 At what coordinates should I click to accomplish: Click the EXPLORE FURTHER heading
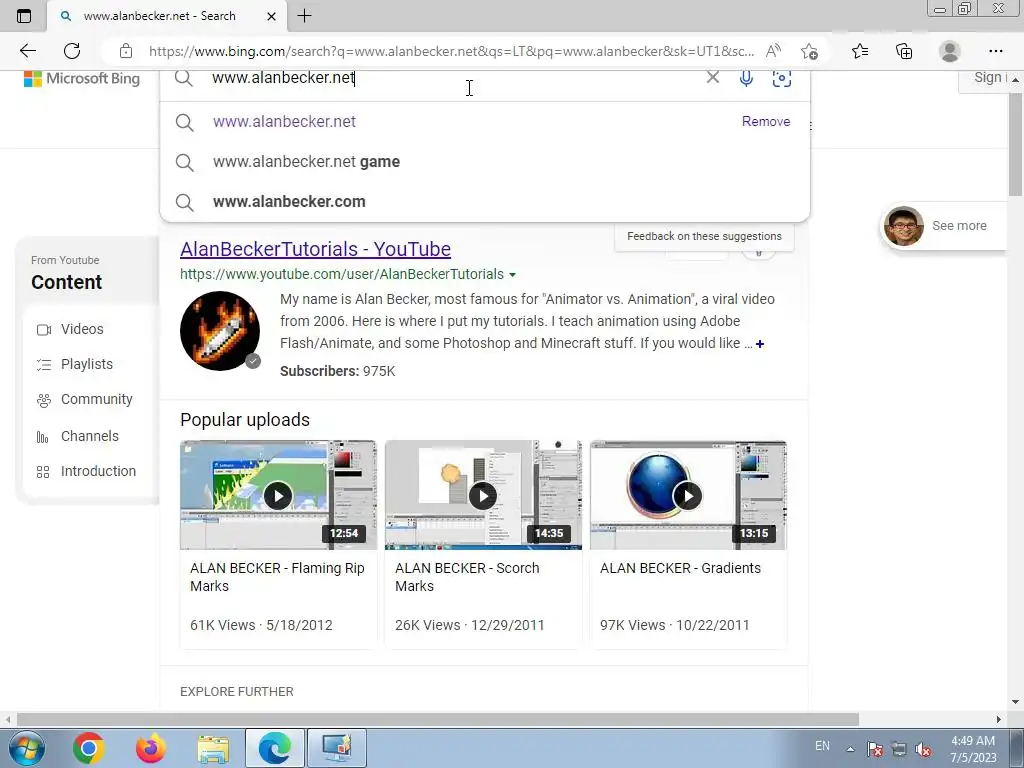236,692
